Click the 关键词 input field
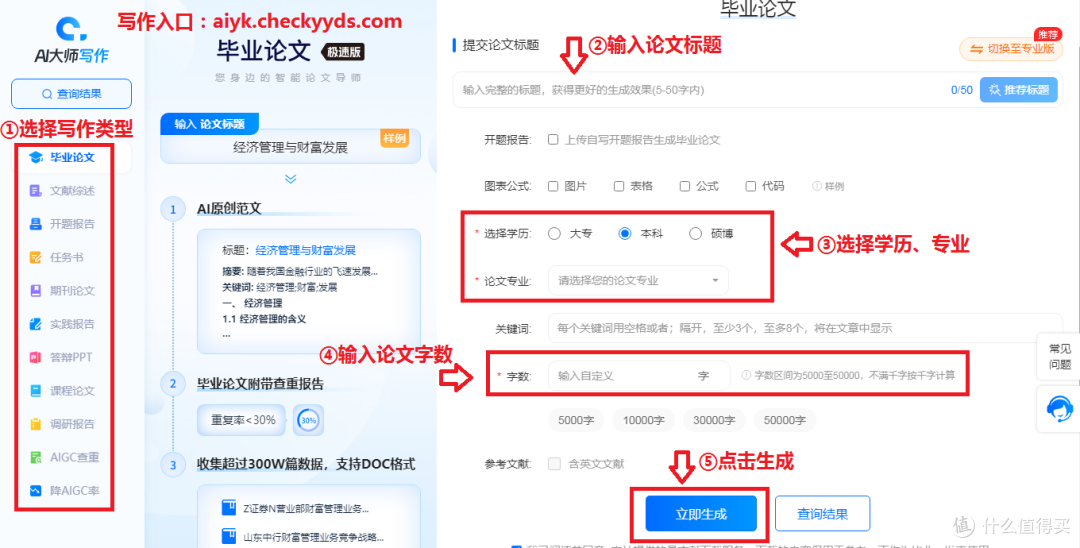 pos(805,328)
